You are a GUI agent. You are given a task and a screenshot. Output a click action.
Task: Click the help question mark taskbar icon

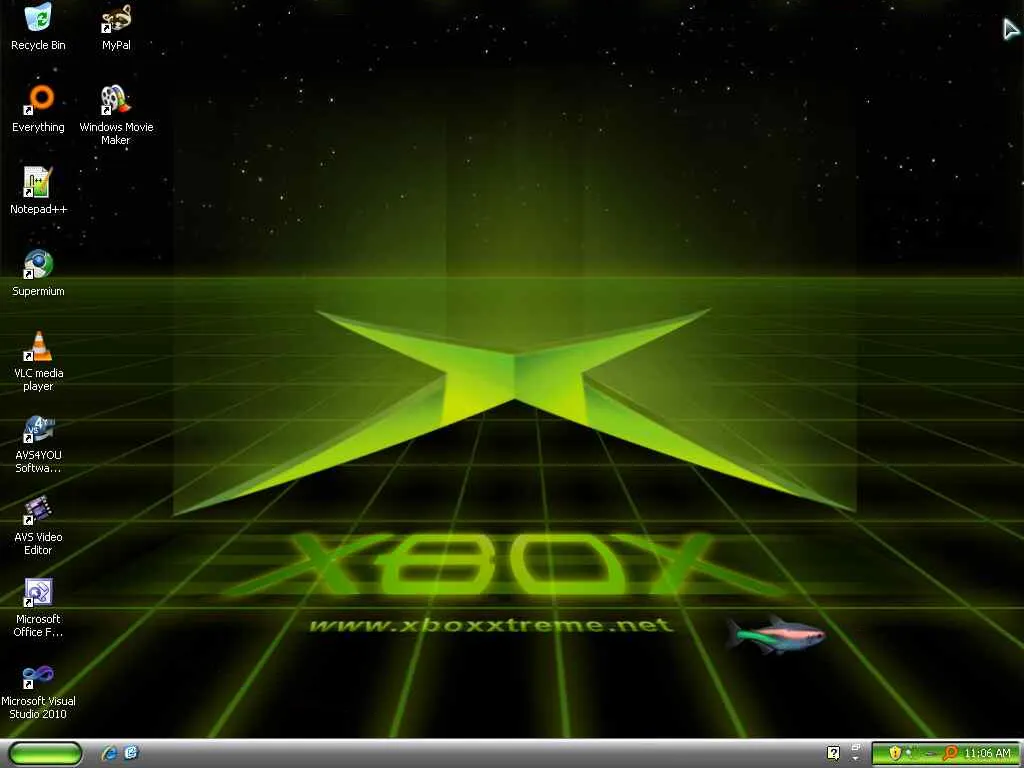833,753
